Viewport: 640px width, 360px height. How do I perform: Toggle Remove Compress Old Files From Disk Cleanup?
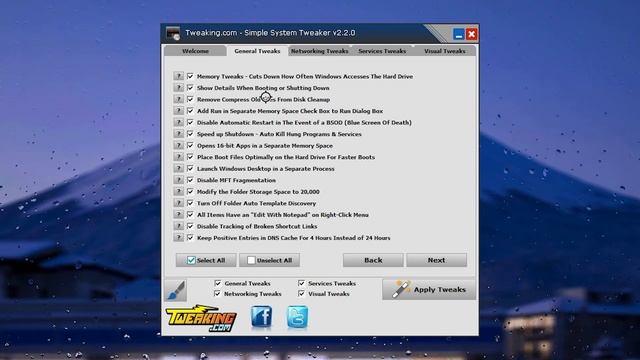click(190, 99)
